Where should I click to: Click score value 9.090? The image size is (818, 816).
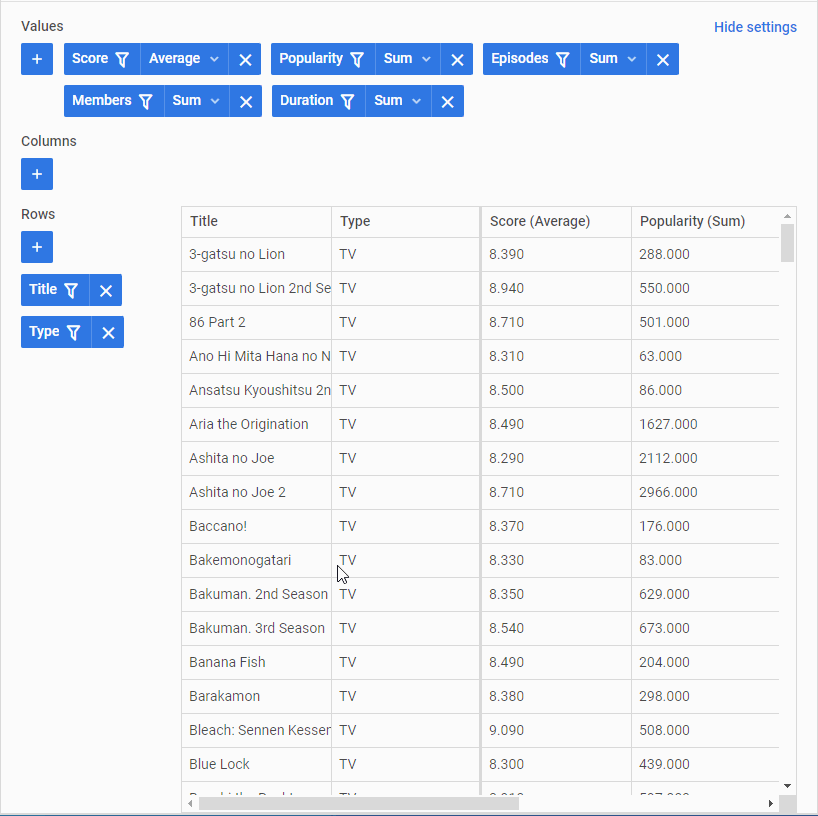556,730
